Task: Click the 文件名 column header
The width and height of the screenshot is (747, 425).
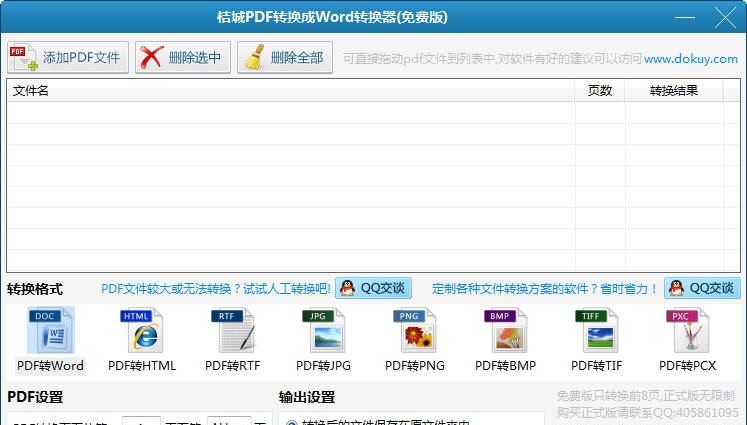Action: [x=291, y=91]
